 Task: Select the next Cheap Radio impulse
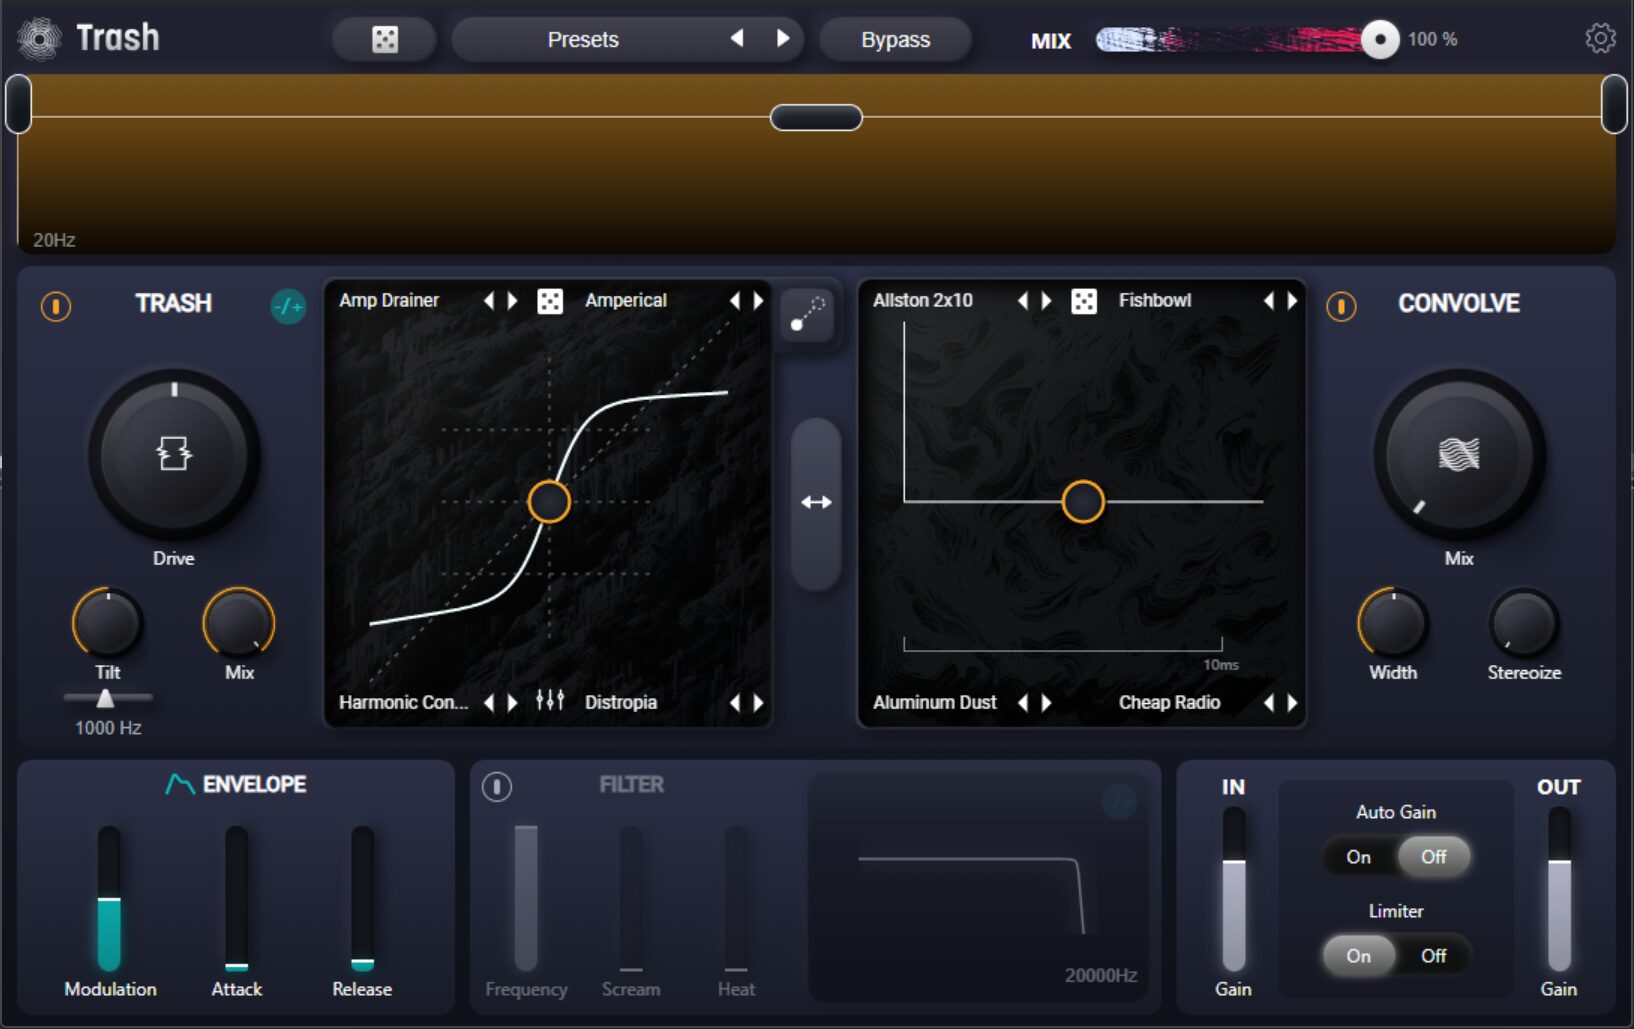[x=1292, y=703]
